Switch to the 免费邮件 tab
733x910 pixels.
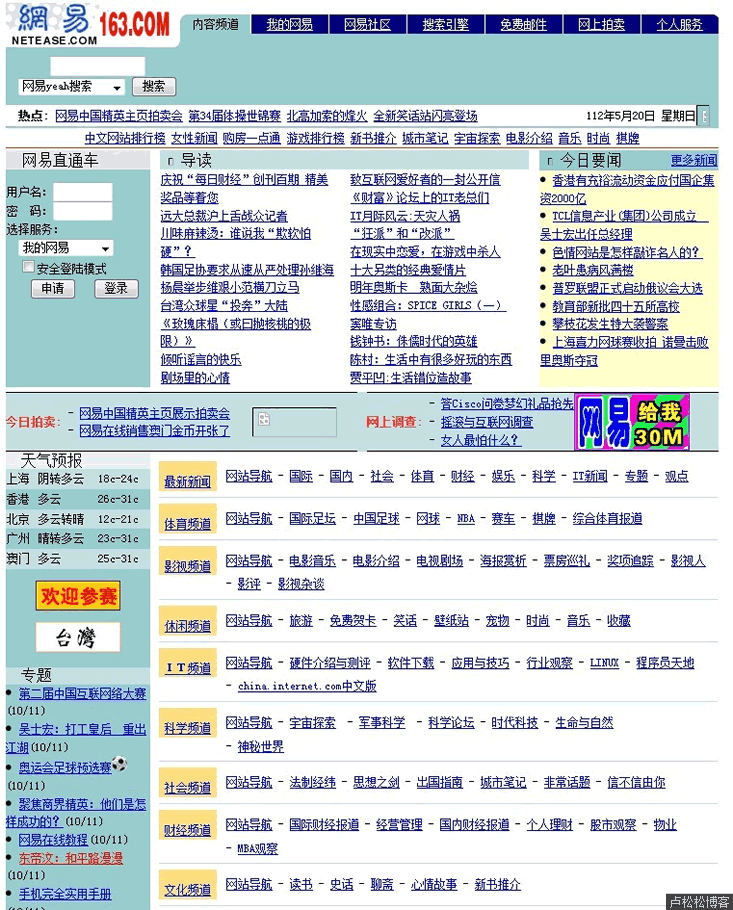[x=523, y=25]
